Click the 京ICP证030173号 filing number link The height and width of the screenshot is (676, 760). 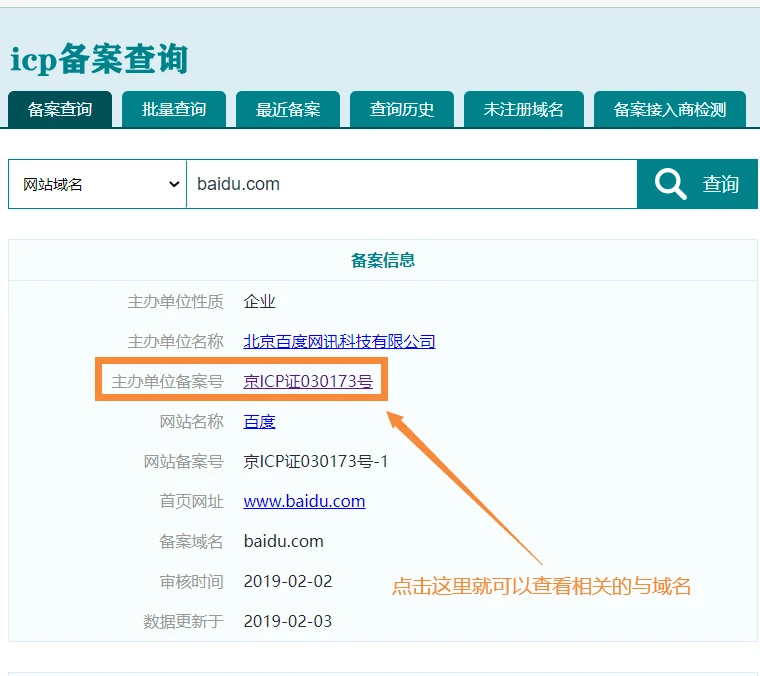[x=308, y=381]
